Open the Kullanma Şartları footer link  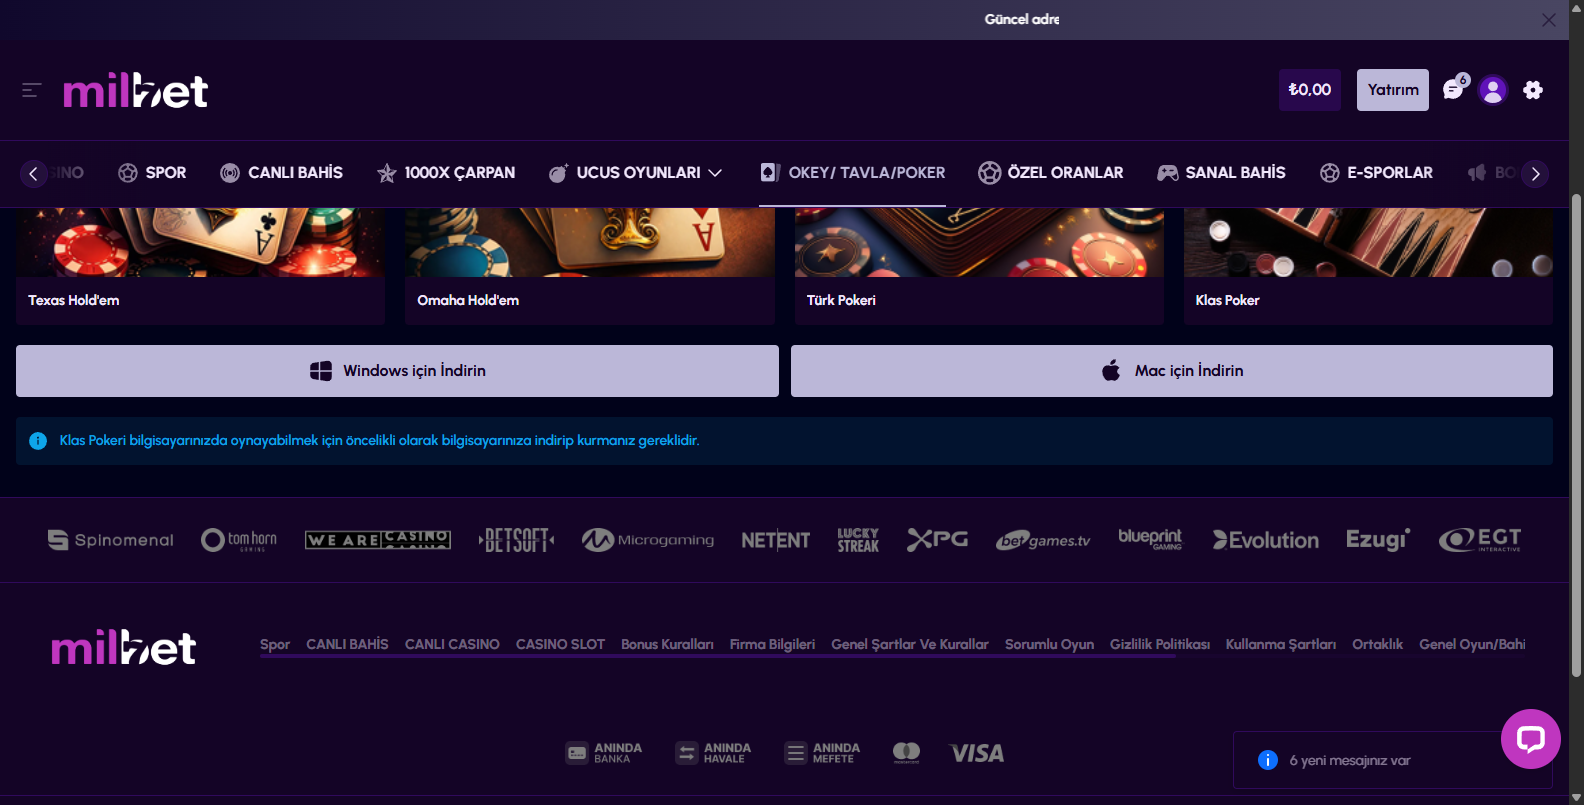[x=1281, y=645]
